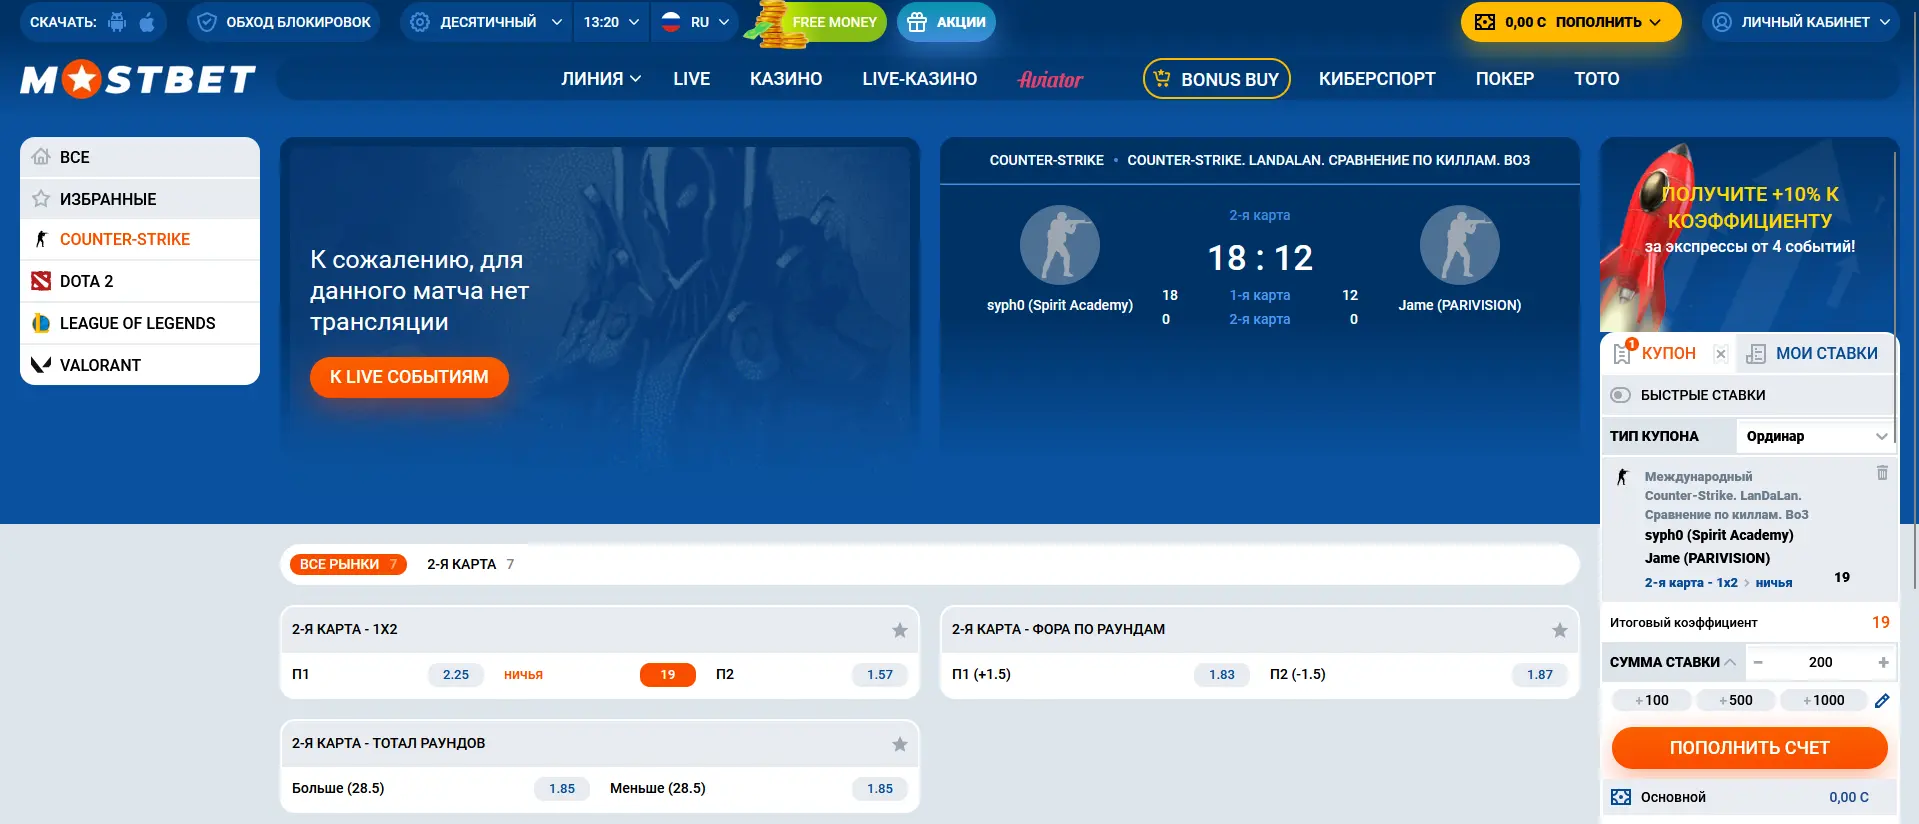Viewport: 1919px width, 824px height.
Task: Delete the bet with trash icon
Action: 1882,473
